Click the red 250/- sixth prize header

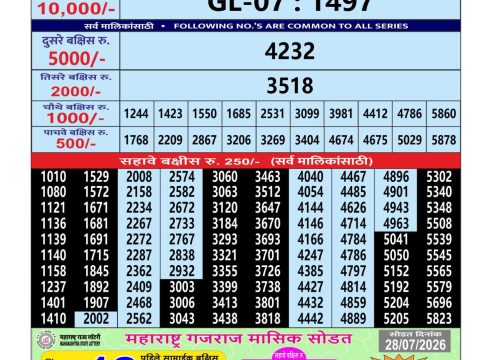246,161
